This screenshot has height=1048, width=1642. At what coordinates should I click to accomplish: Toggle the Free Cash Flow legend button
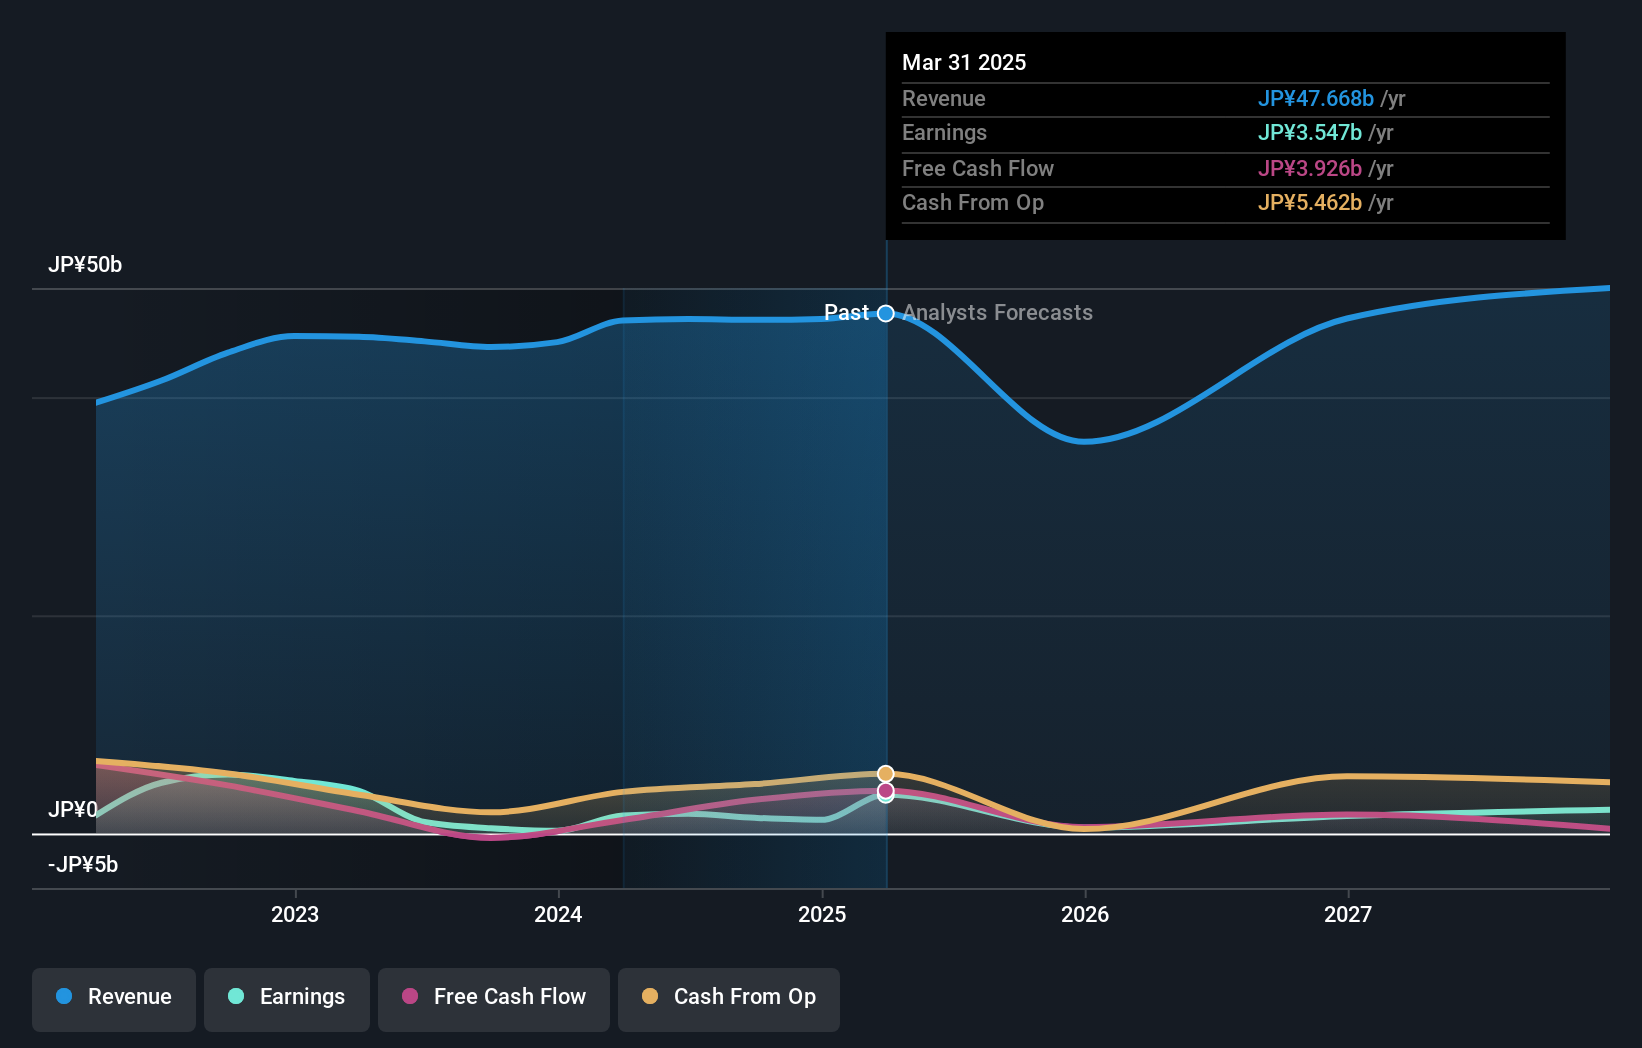[x=494, y=999]
